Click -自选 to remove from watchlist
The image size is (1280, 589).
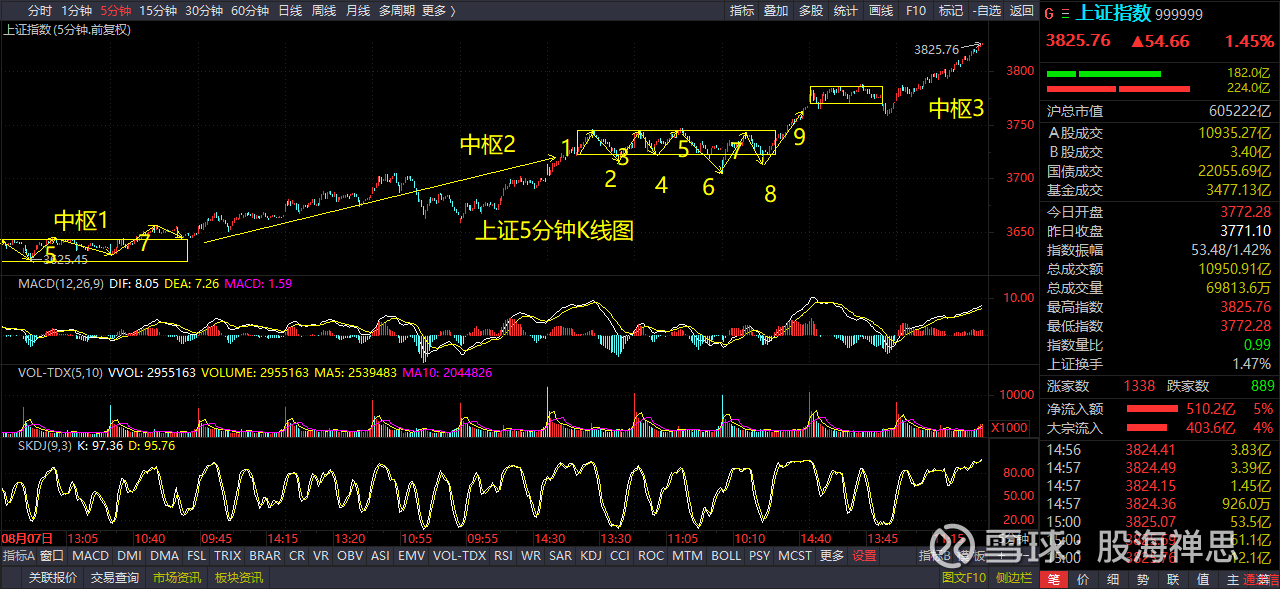[986, 10]
